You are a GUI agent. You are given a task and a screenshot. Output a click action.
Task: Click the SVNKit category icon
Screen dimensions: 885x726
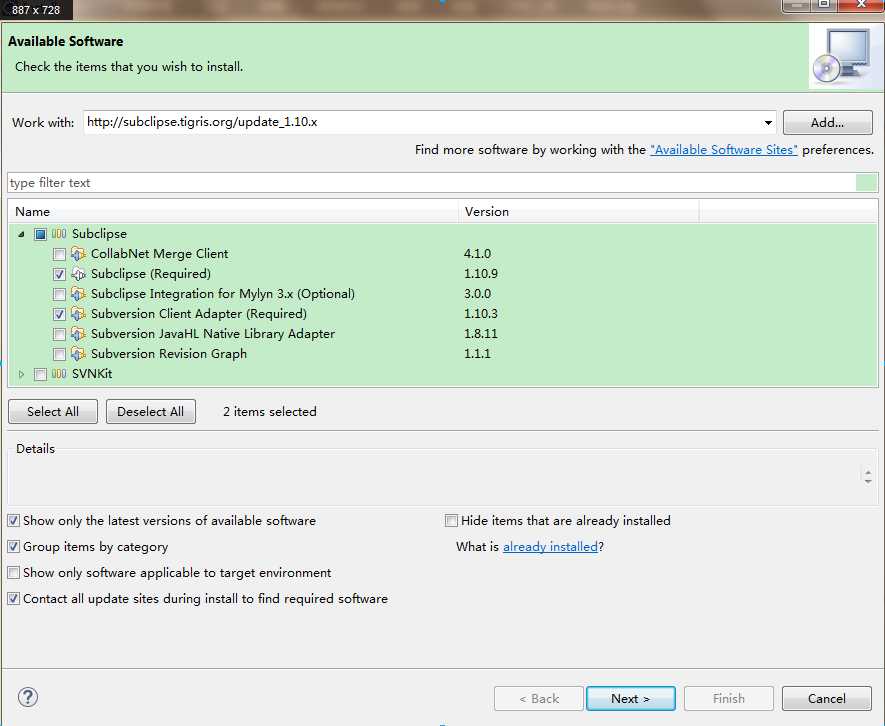(59, 374)
